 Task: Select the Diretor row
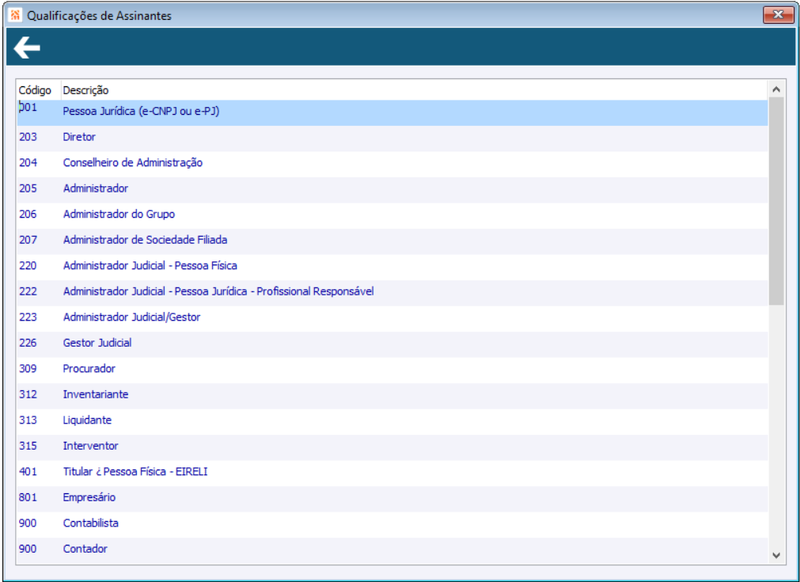392,139
